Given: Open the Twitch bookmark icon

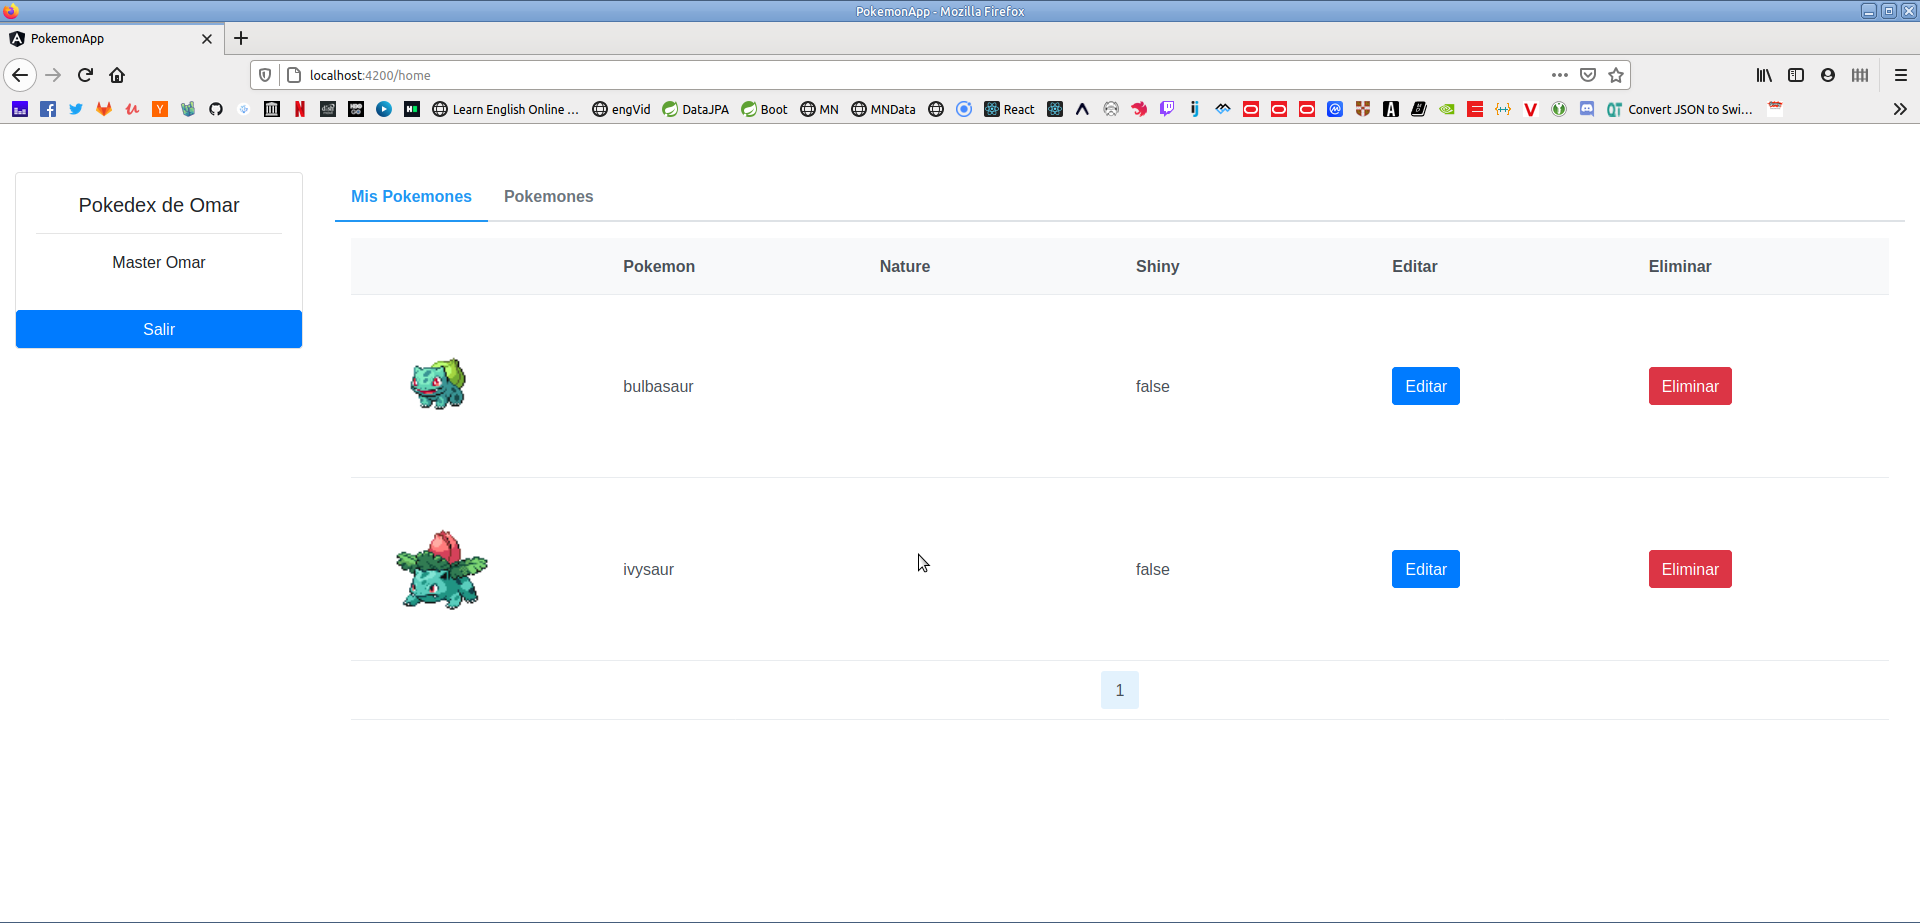Looking at the screenshot, I should pyautogui.click(x=1167, y=109).
